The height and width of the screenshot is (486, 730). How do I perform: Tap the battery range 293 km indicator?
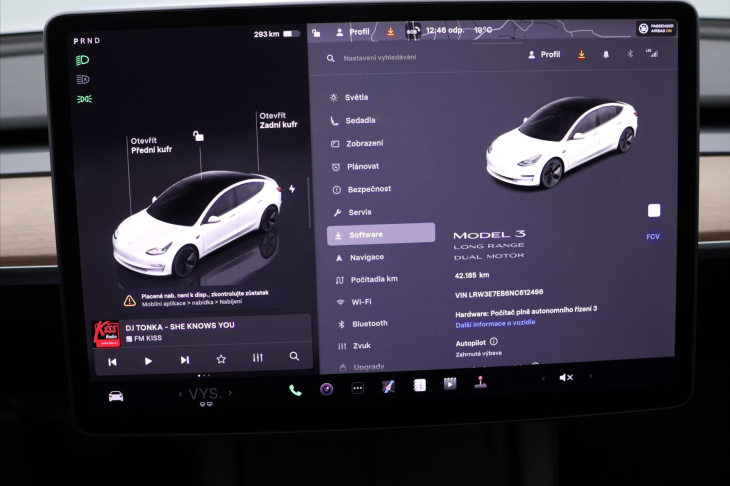click(x=277, y=34)
